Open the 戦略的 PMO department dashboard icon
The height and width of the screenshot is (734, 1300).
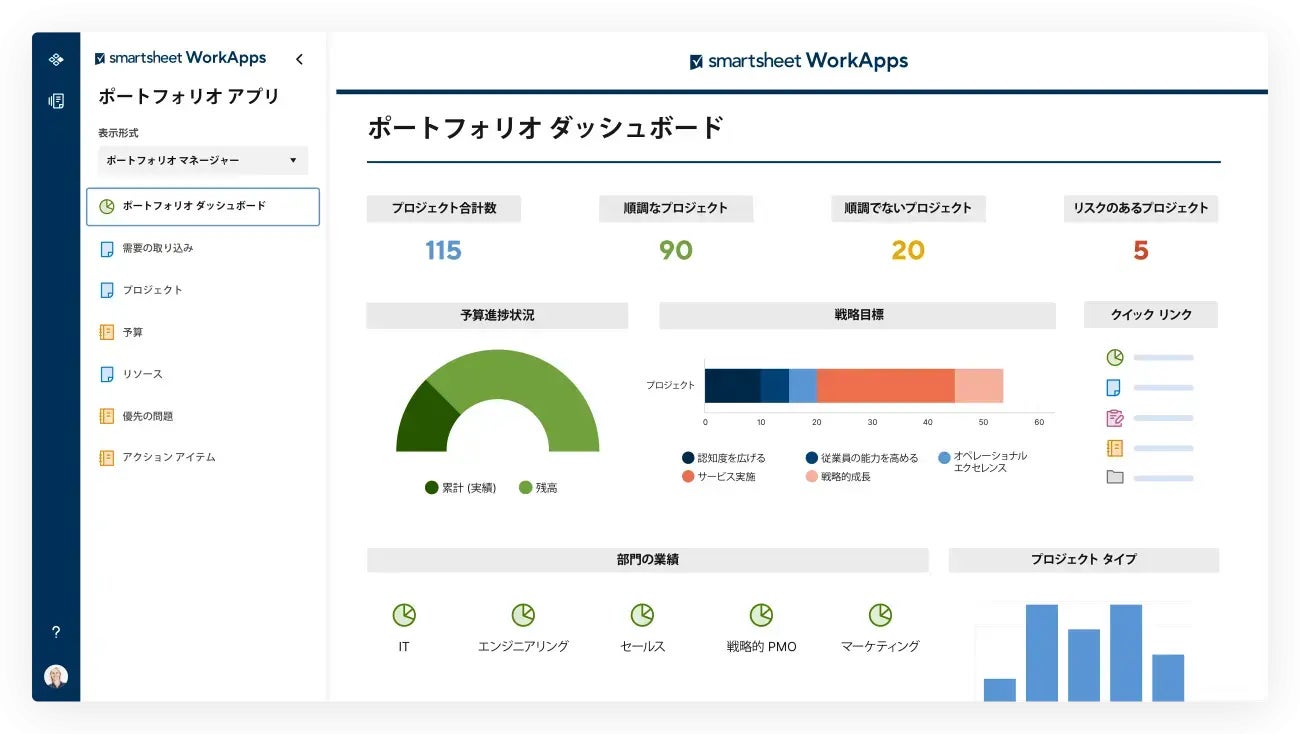(761, 615)
